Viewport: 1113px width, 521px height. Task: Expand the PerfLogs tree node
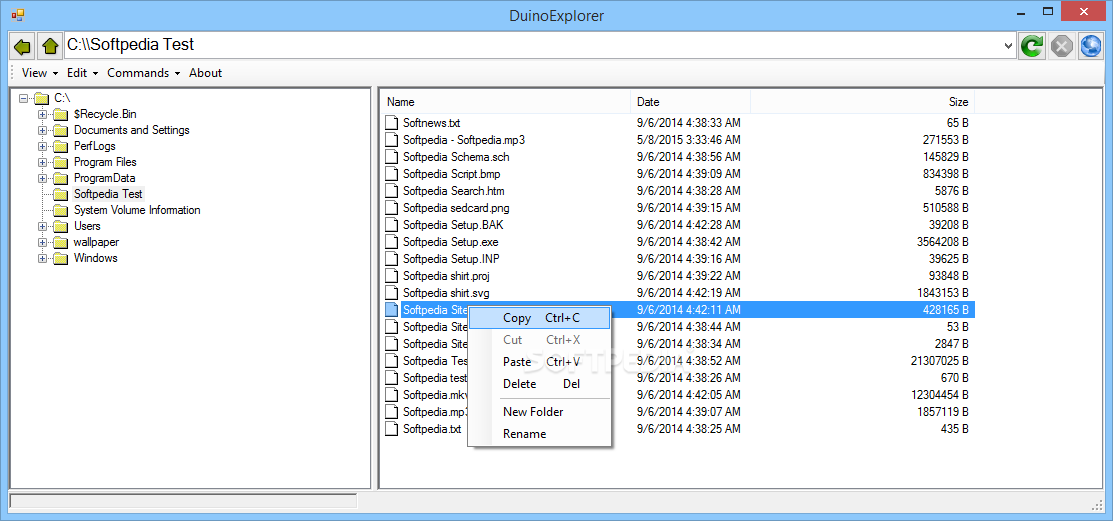43,146
